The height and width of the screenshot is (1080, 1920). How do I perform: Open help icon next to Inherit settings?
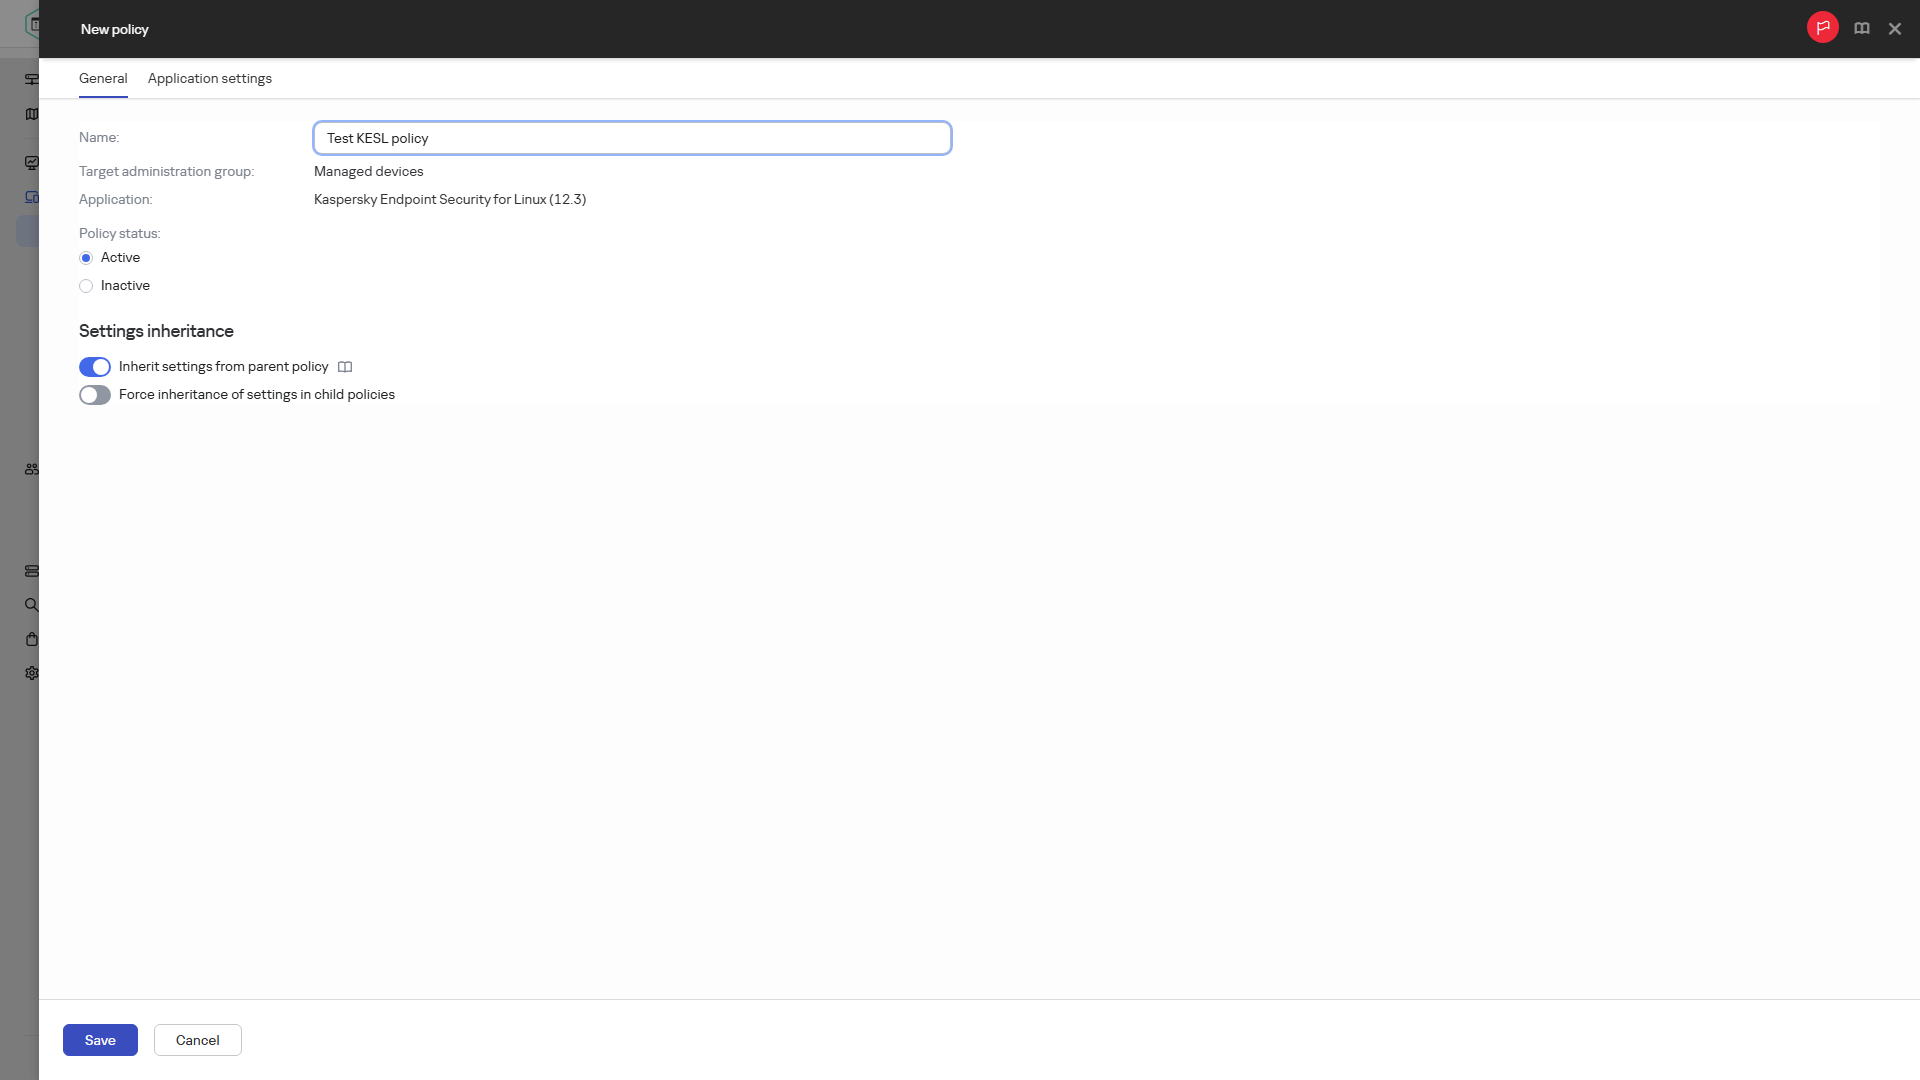[x=345, y=367]
